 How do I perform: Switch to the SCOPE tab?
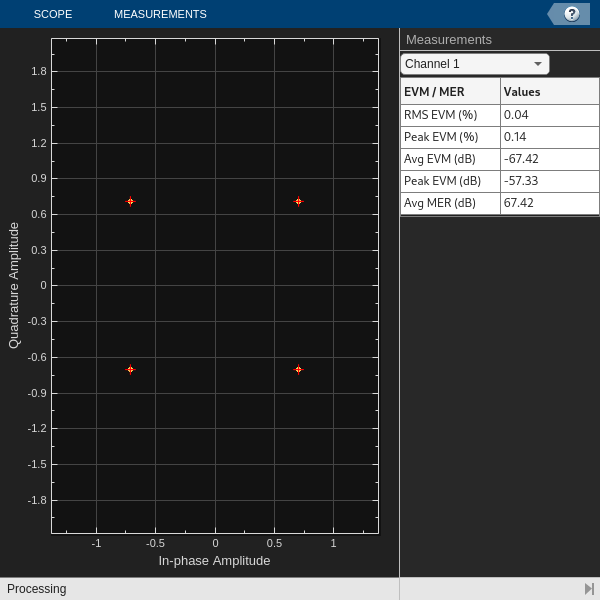click(52, 14)
